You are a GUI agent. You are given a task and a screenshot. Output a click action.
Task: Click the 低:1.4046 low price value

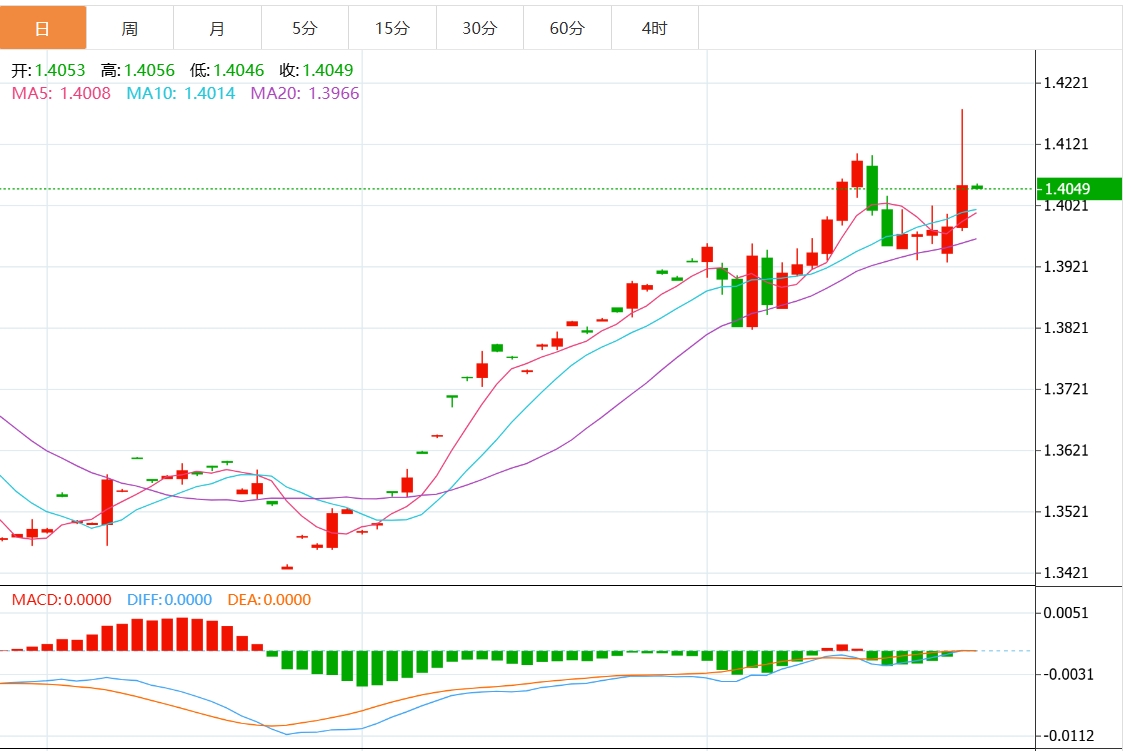point(226,70)
